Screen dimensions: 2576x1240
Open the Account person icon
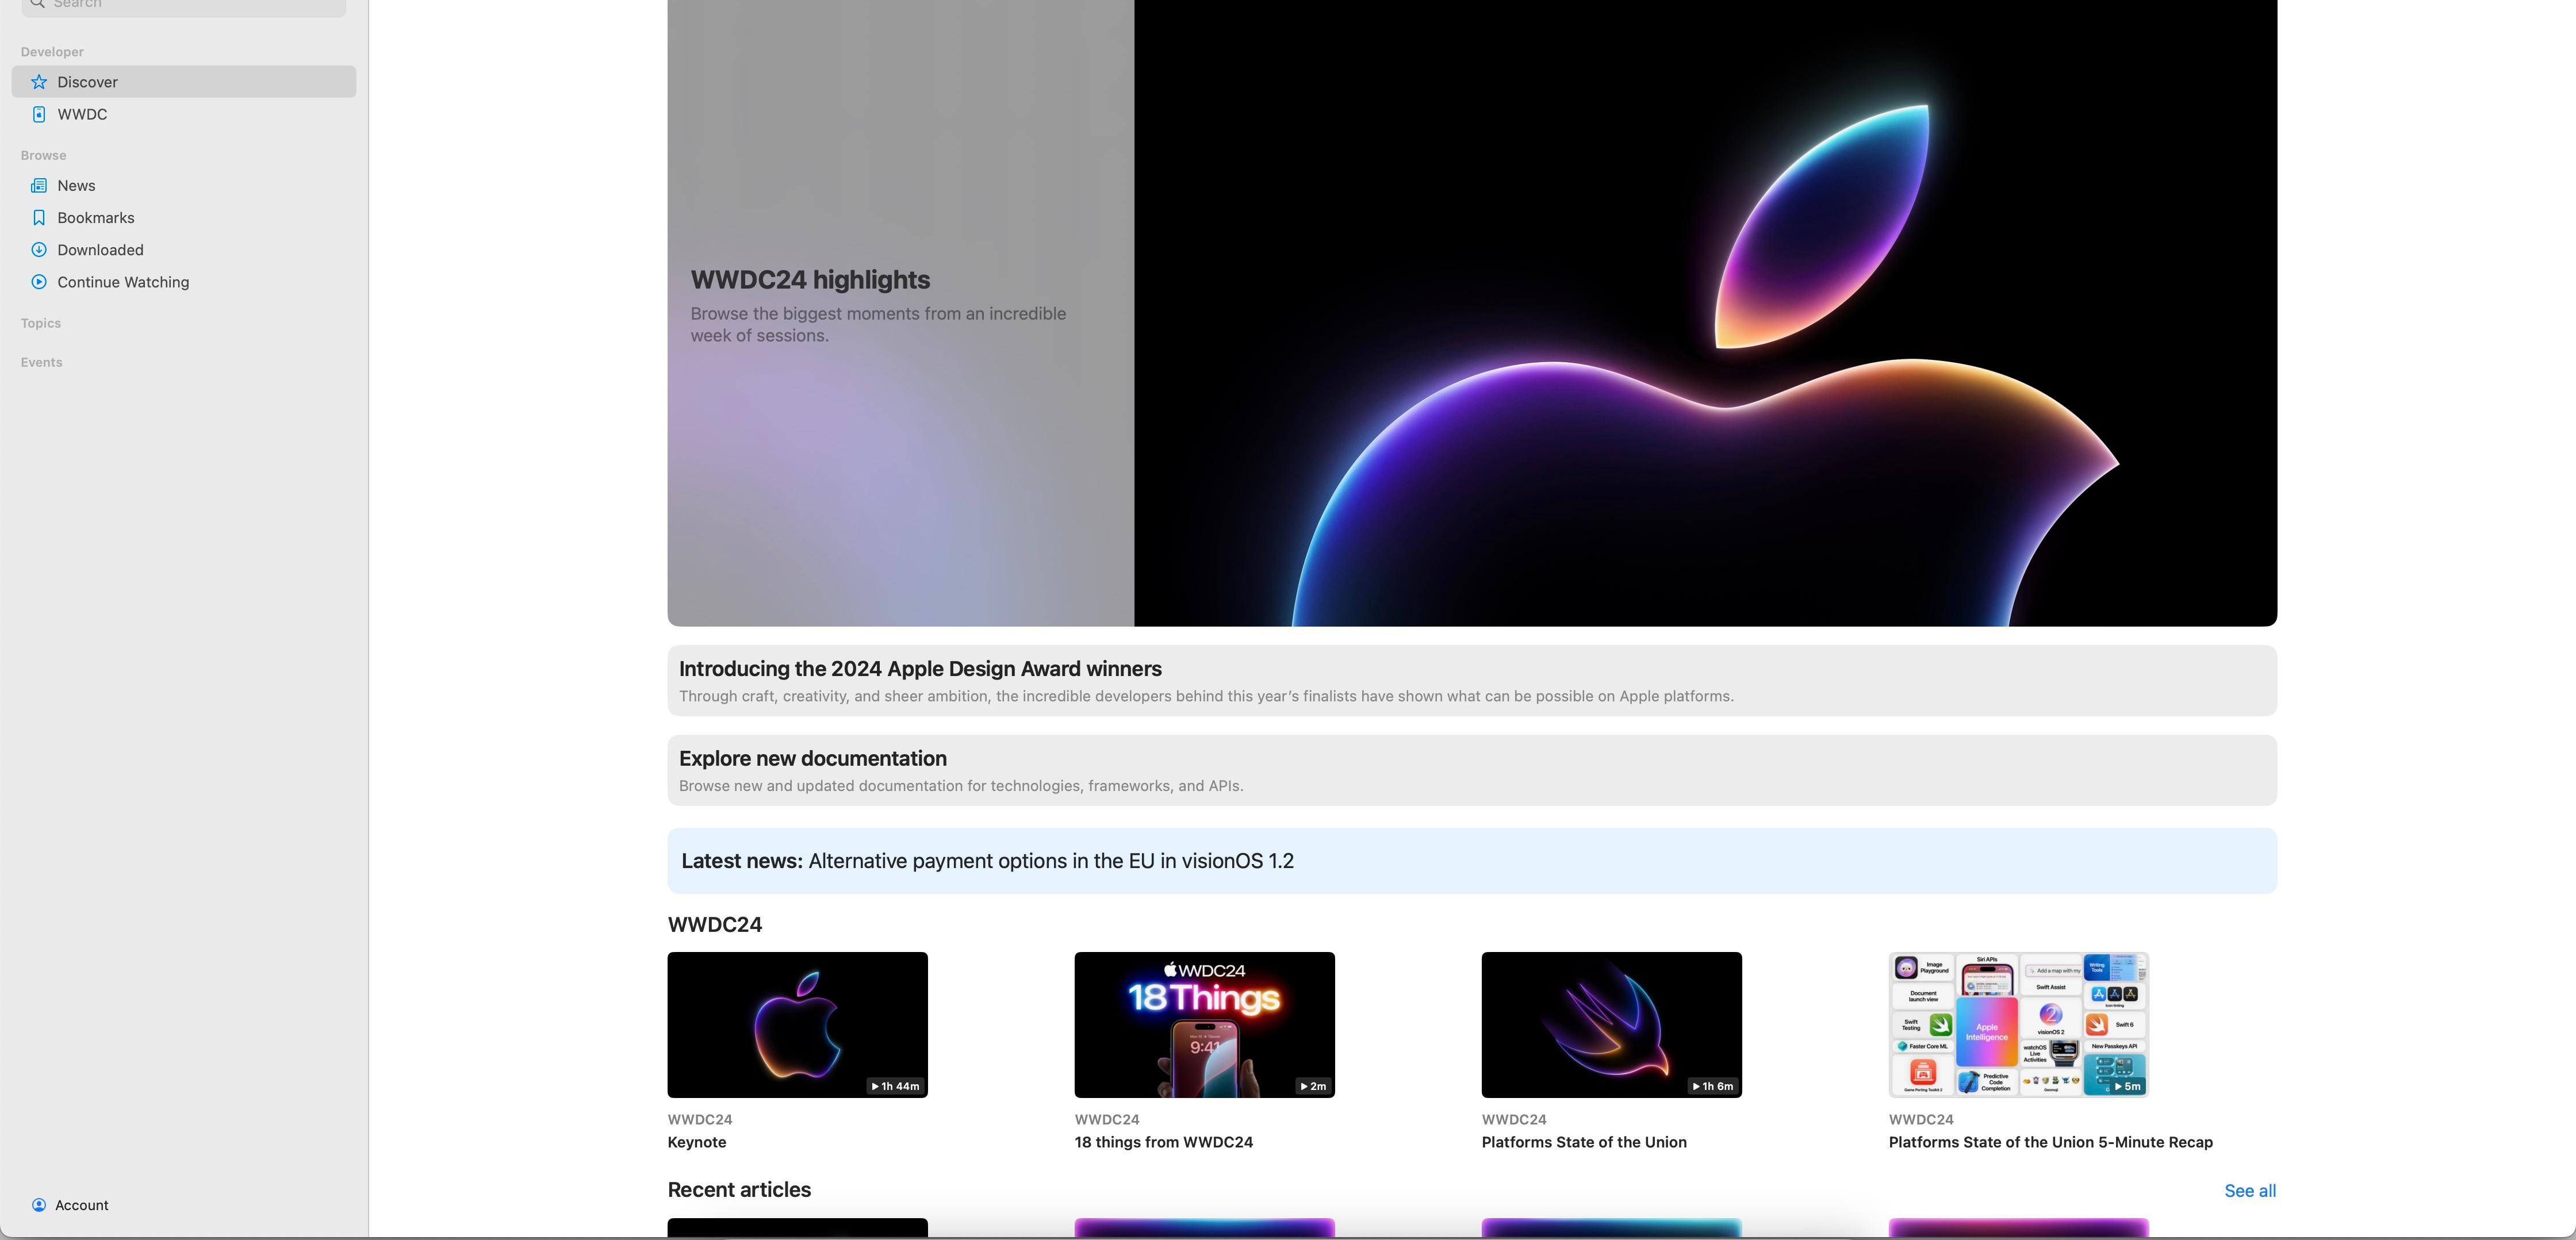[39, 1205]
